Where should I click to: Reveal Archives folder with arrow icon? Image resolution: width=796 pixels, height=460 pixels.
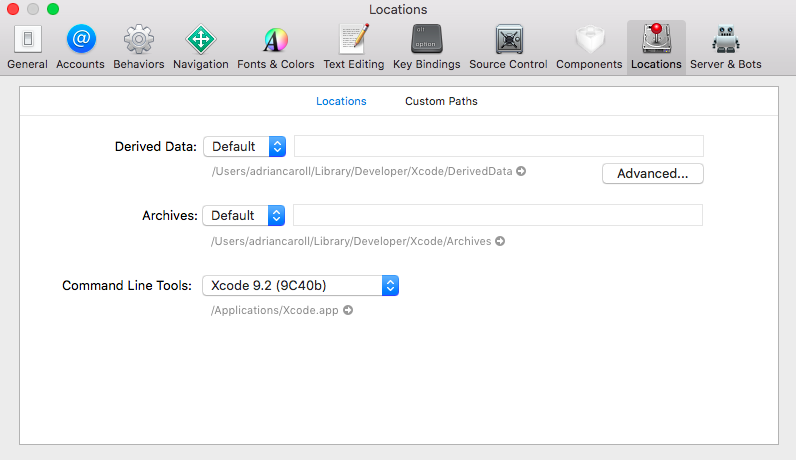point(500,241)
